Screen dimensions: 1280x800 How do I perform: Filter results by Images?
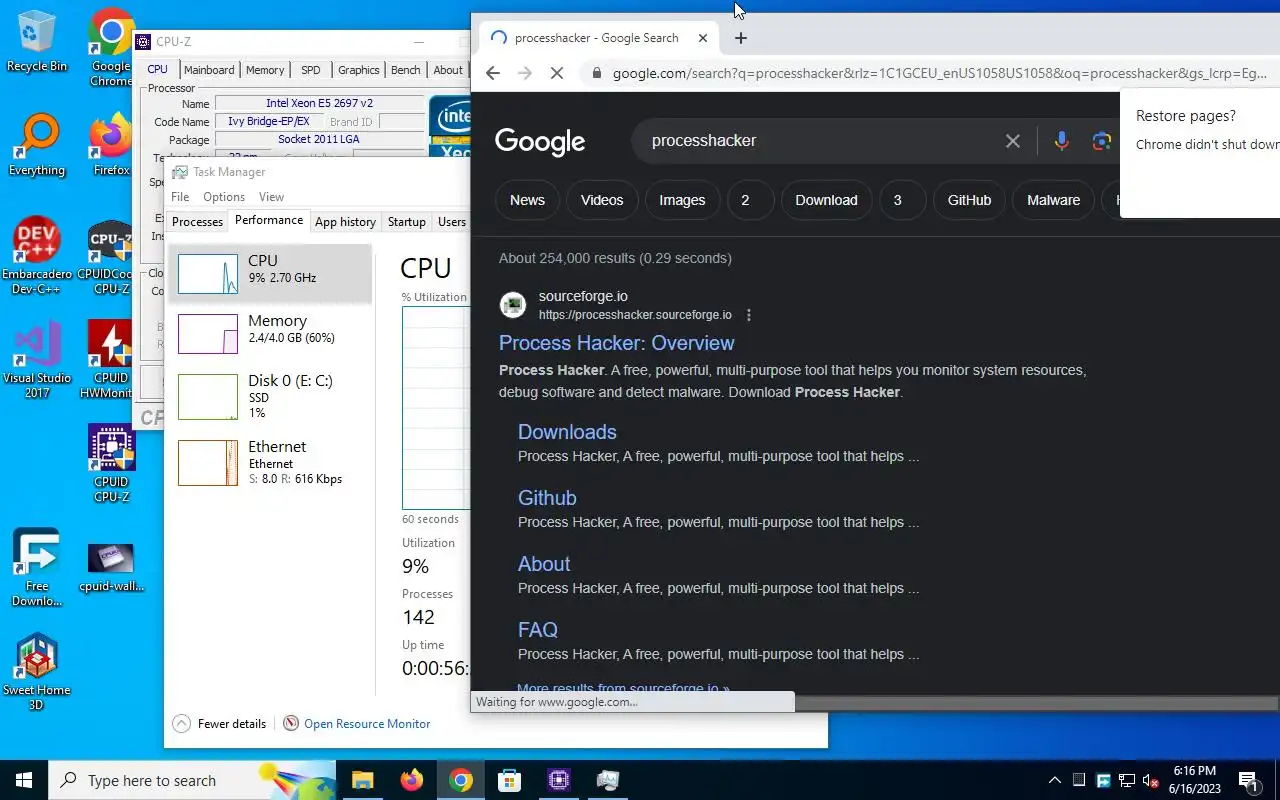[682, 200]
